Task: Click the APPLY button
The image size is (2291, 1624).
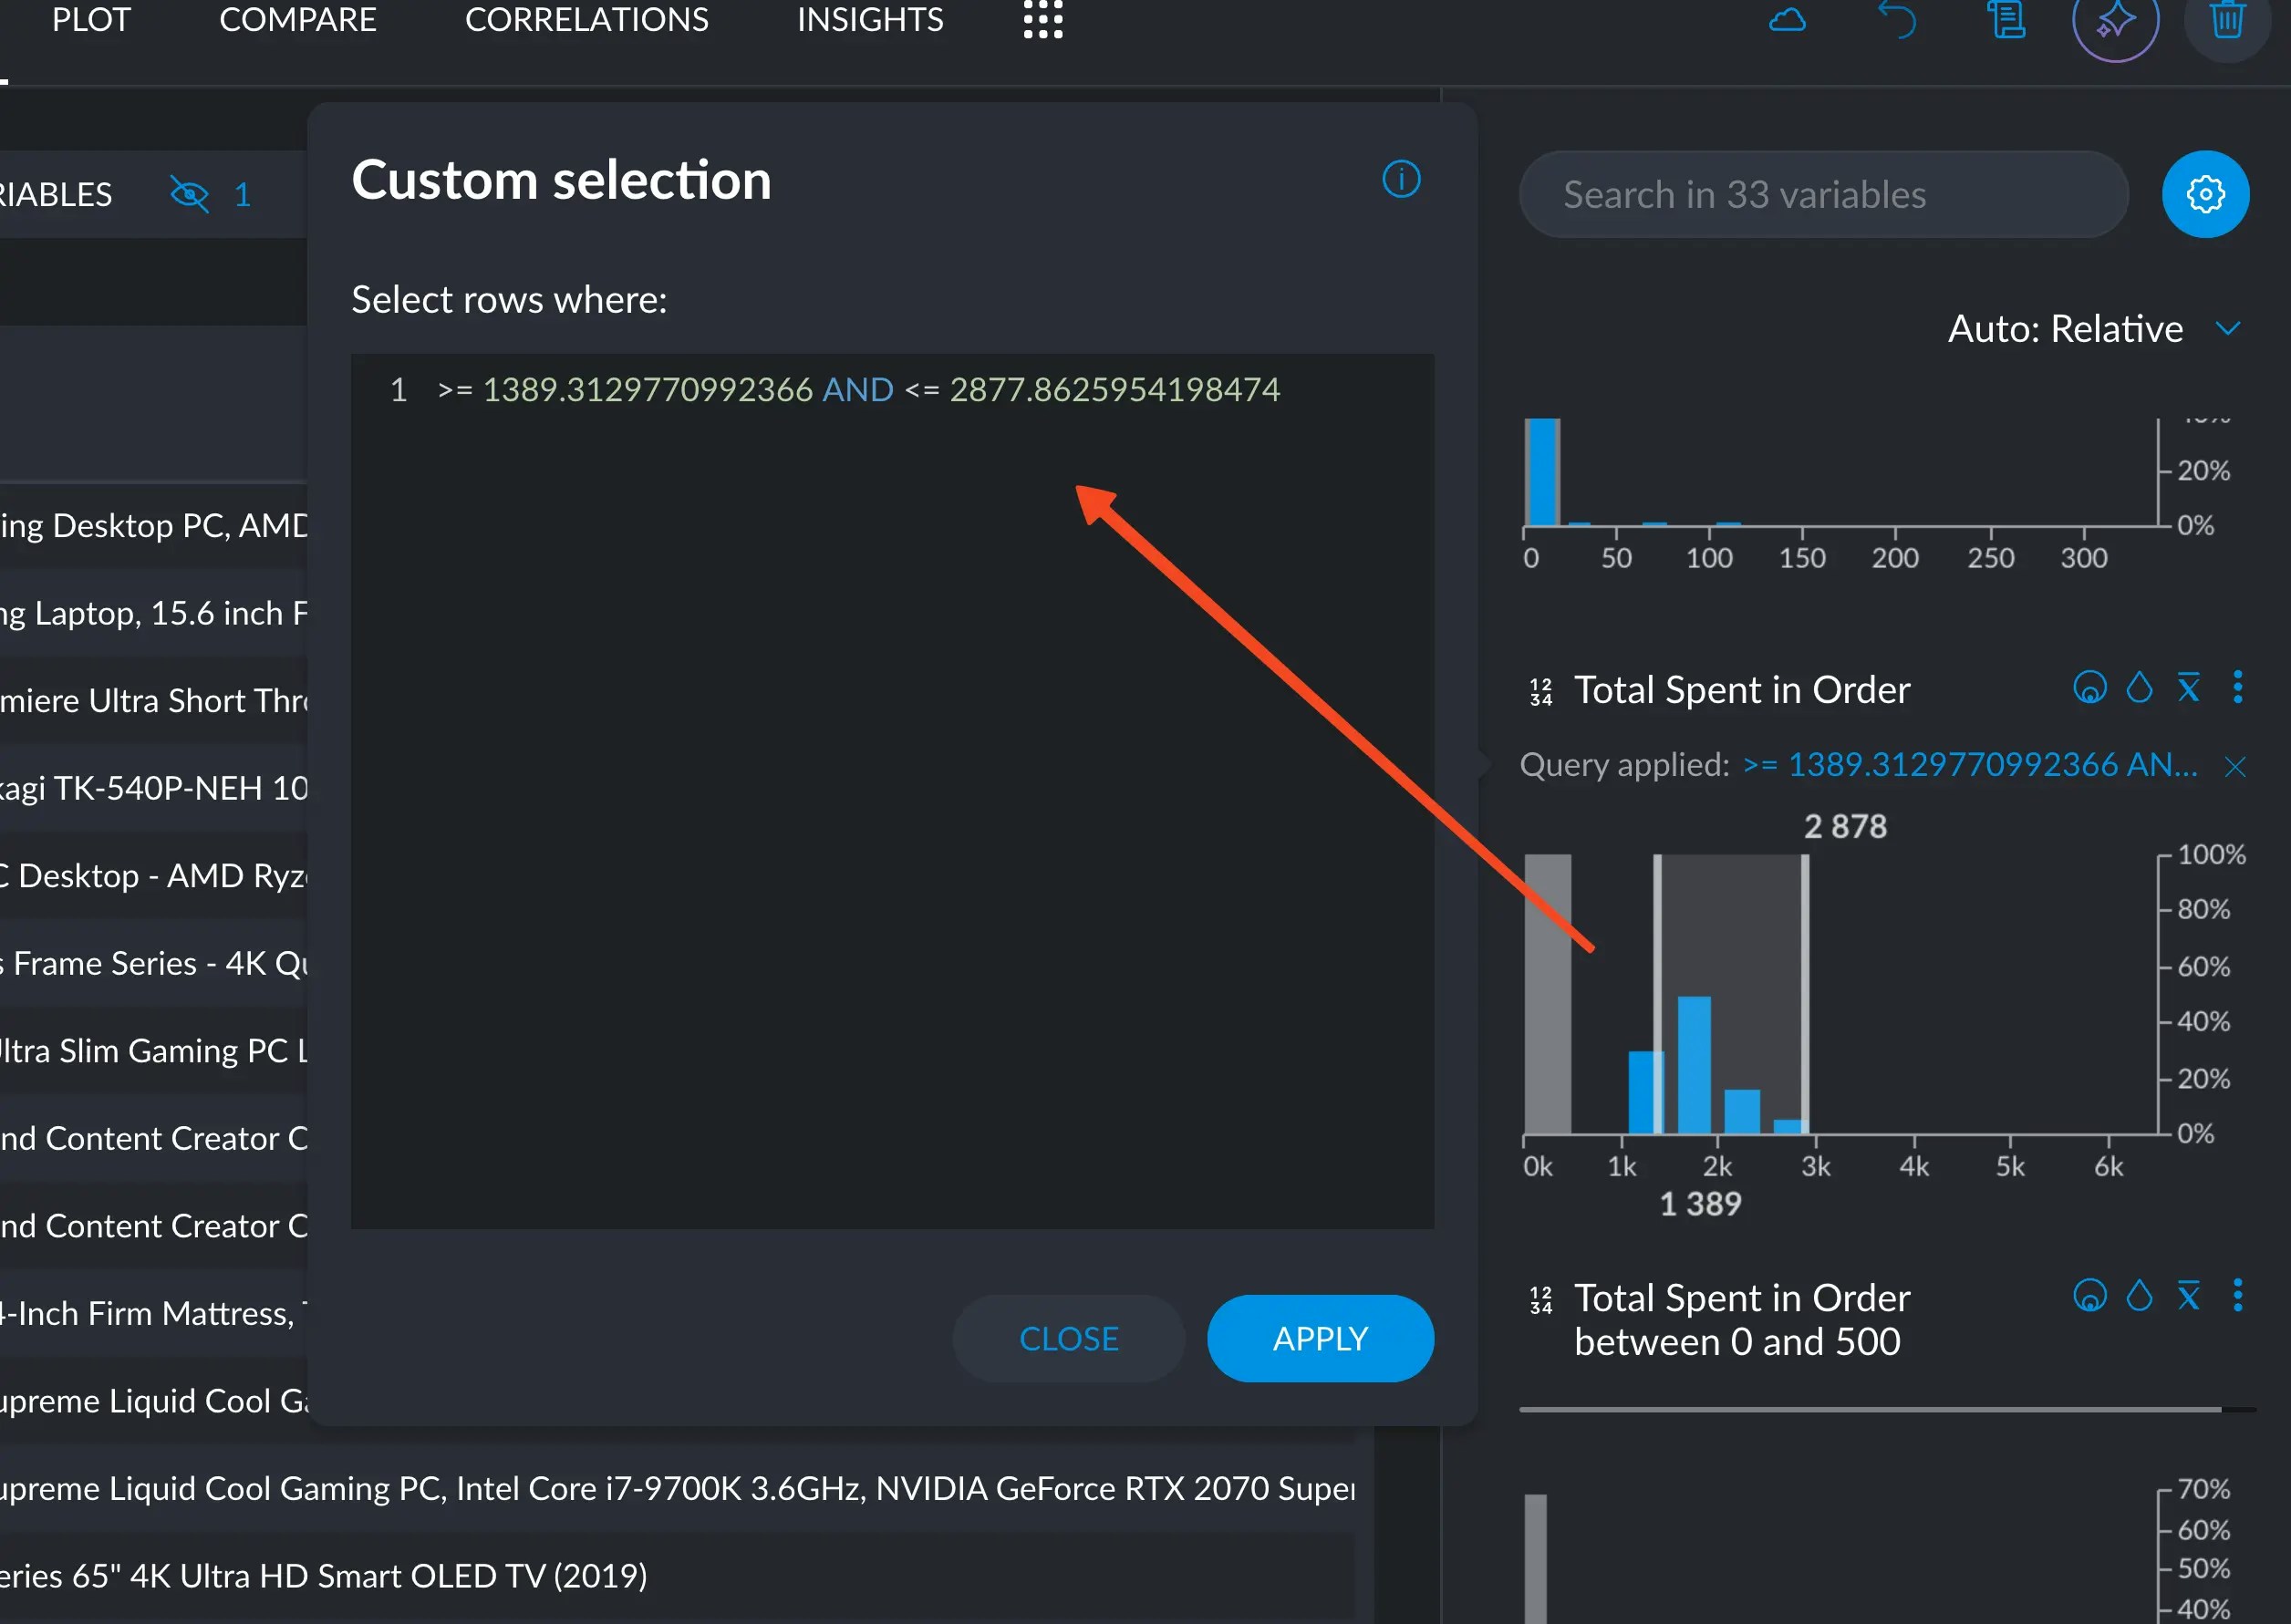Action: coord(1319,1339)
